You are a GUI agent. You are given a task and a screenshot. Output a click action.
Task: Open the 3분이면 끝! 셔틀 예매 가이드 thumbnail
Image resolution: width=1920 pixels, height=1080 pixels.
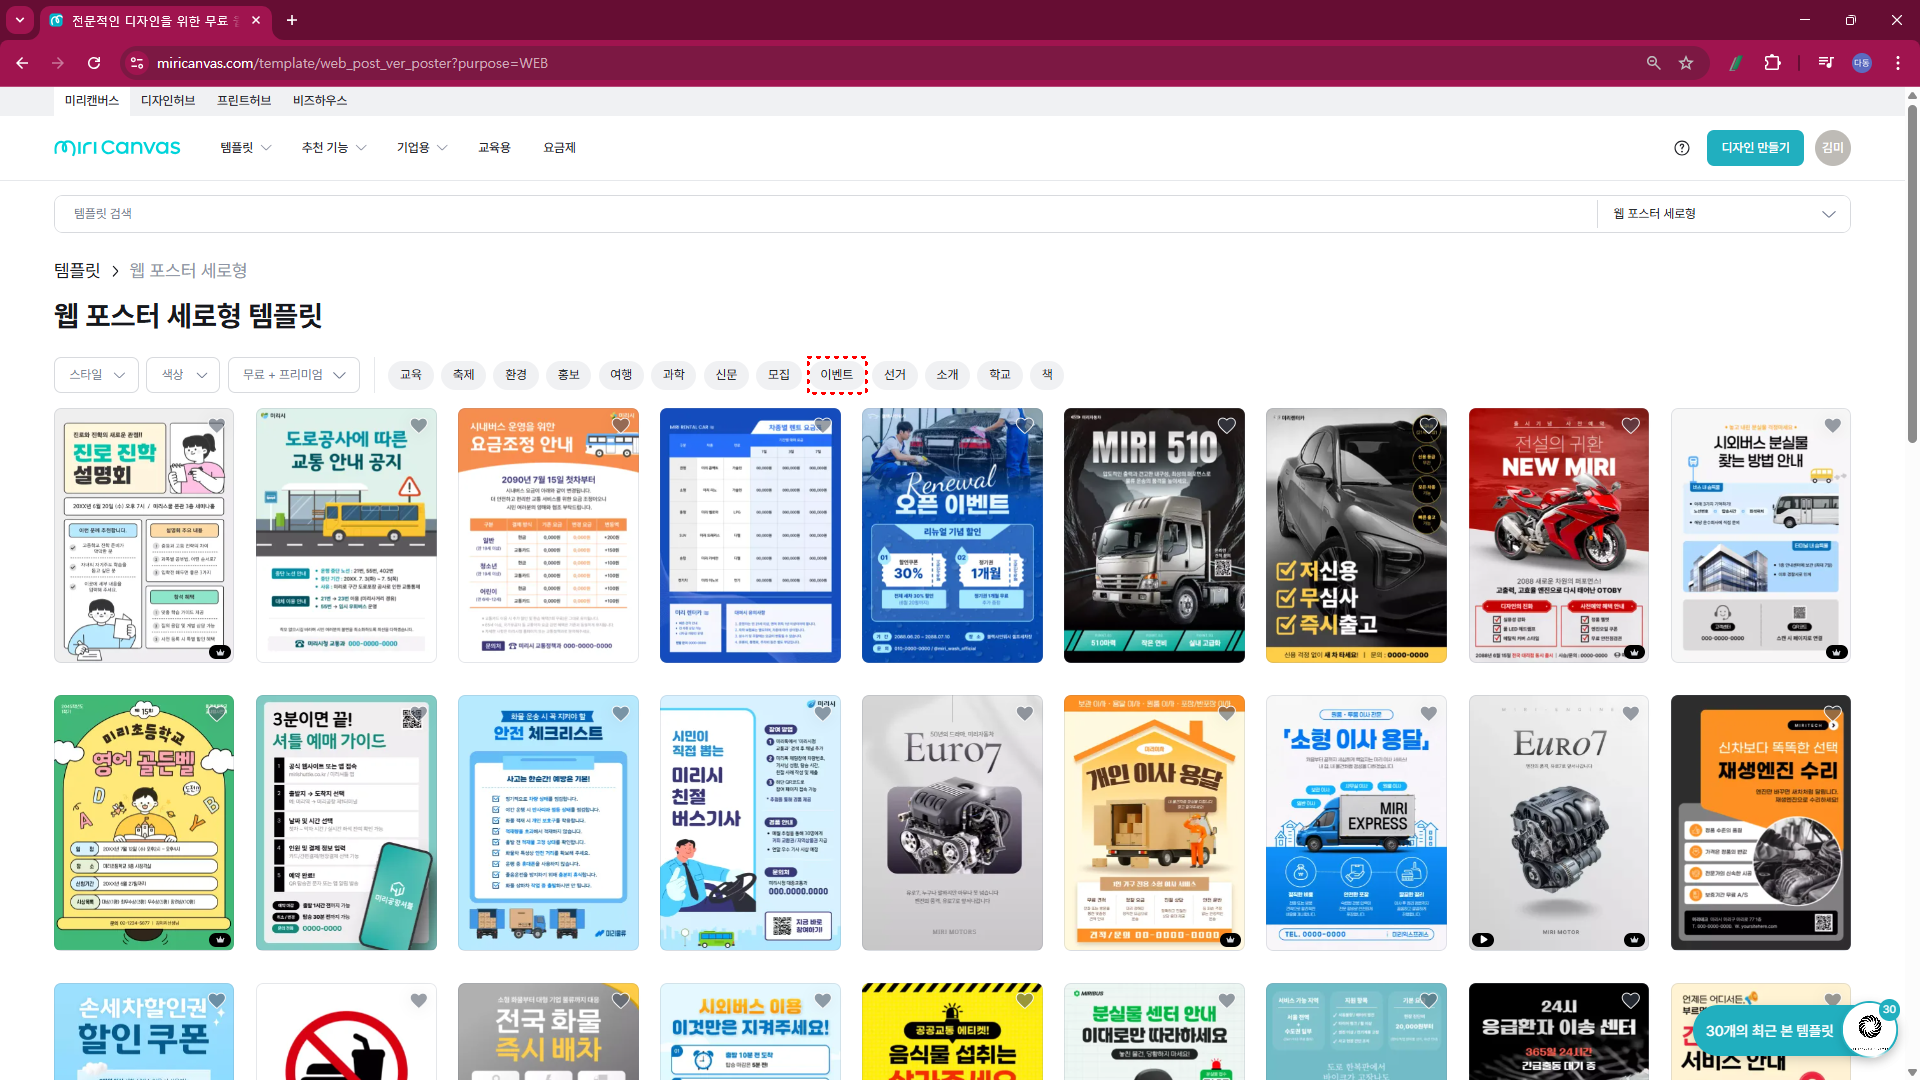point(346,822)
